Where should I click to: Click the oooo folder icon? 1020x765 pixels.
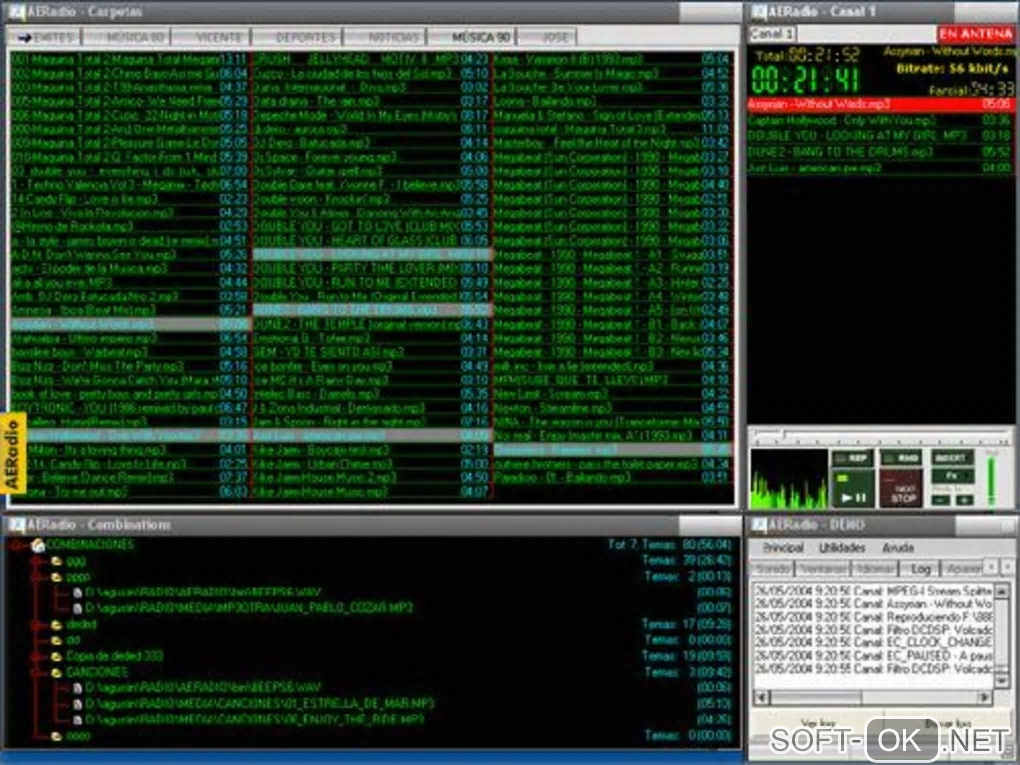point(57,736)
